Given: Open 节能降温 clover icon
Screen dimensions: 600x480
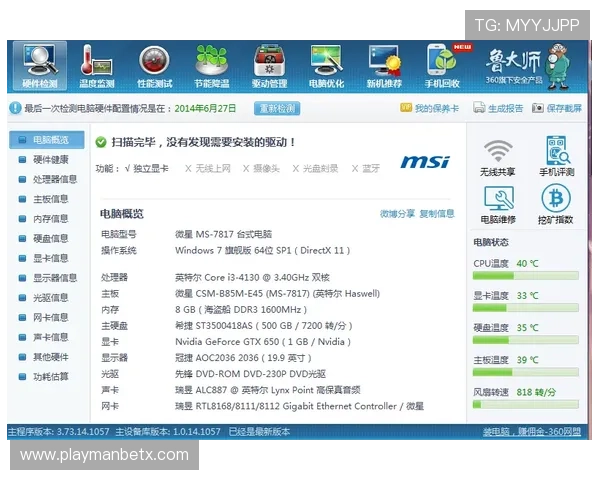Looking at the screenshot, I should click(x=212, y=65).
